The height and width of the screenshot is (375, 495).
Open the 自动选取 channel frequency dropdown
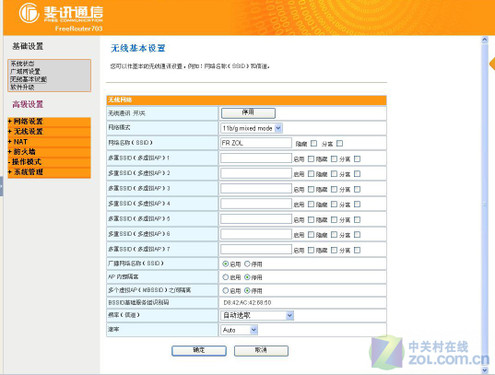[x=257, y=315]
